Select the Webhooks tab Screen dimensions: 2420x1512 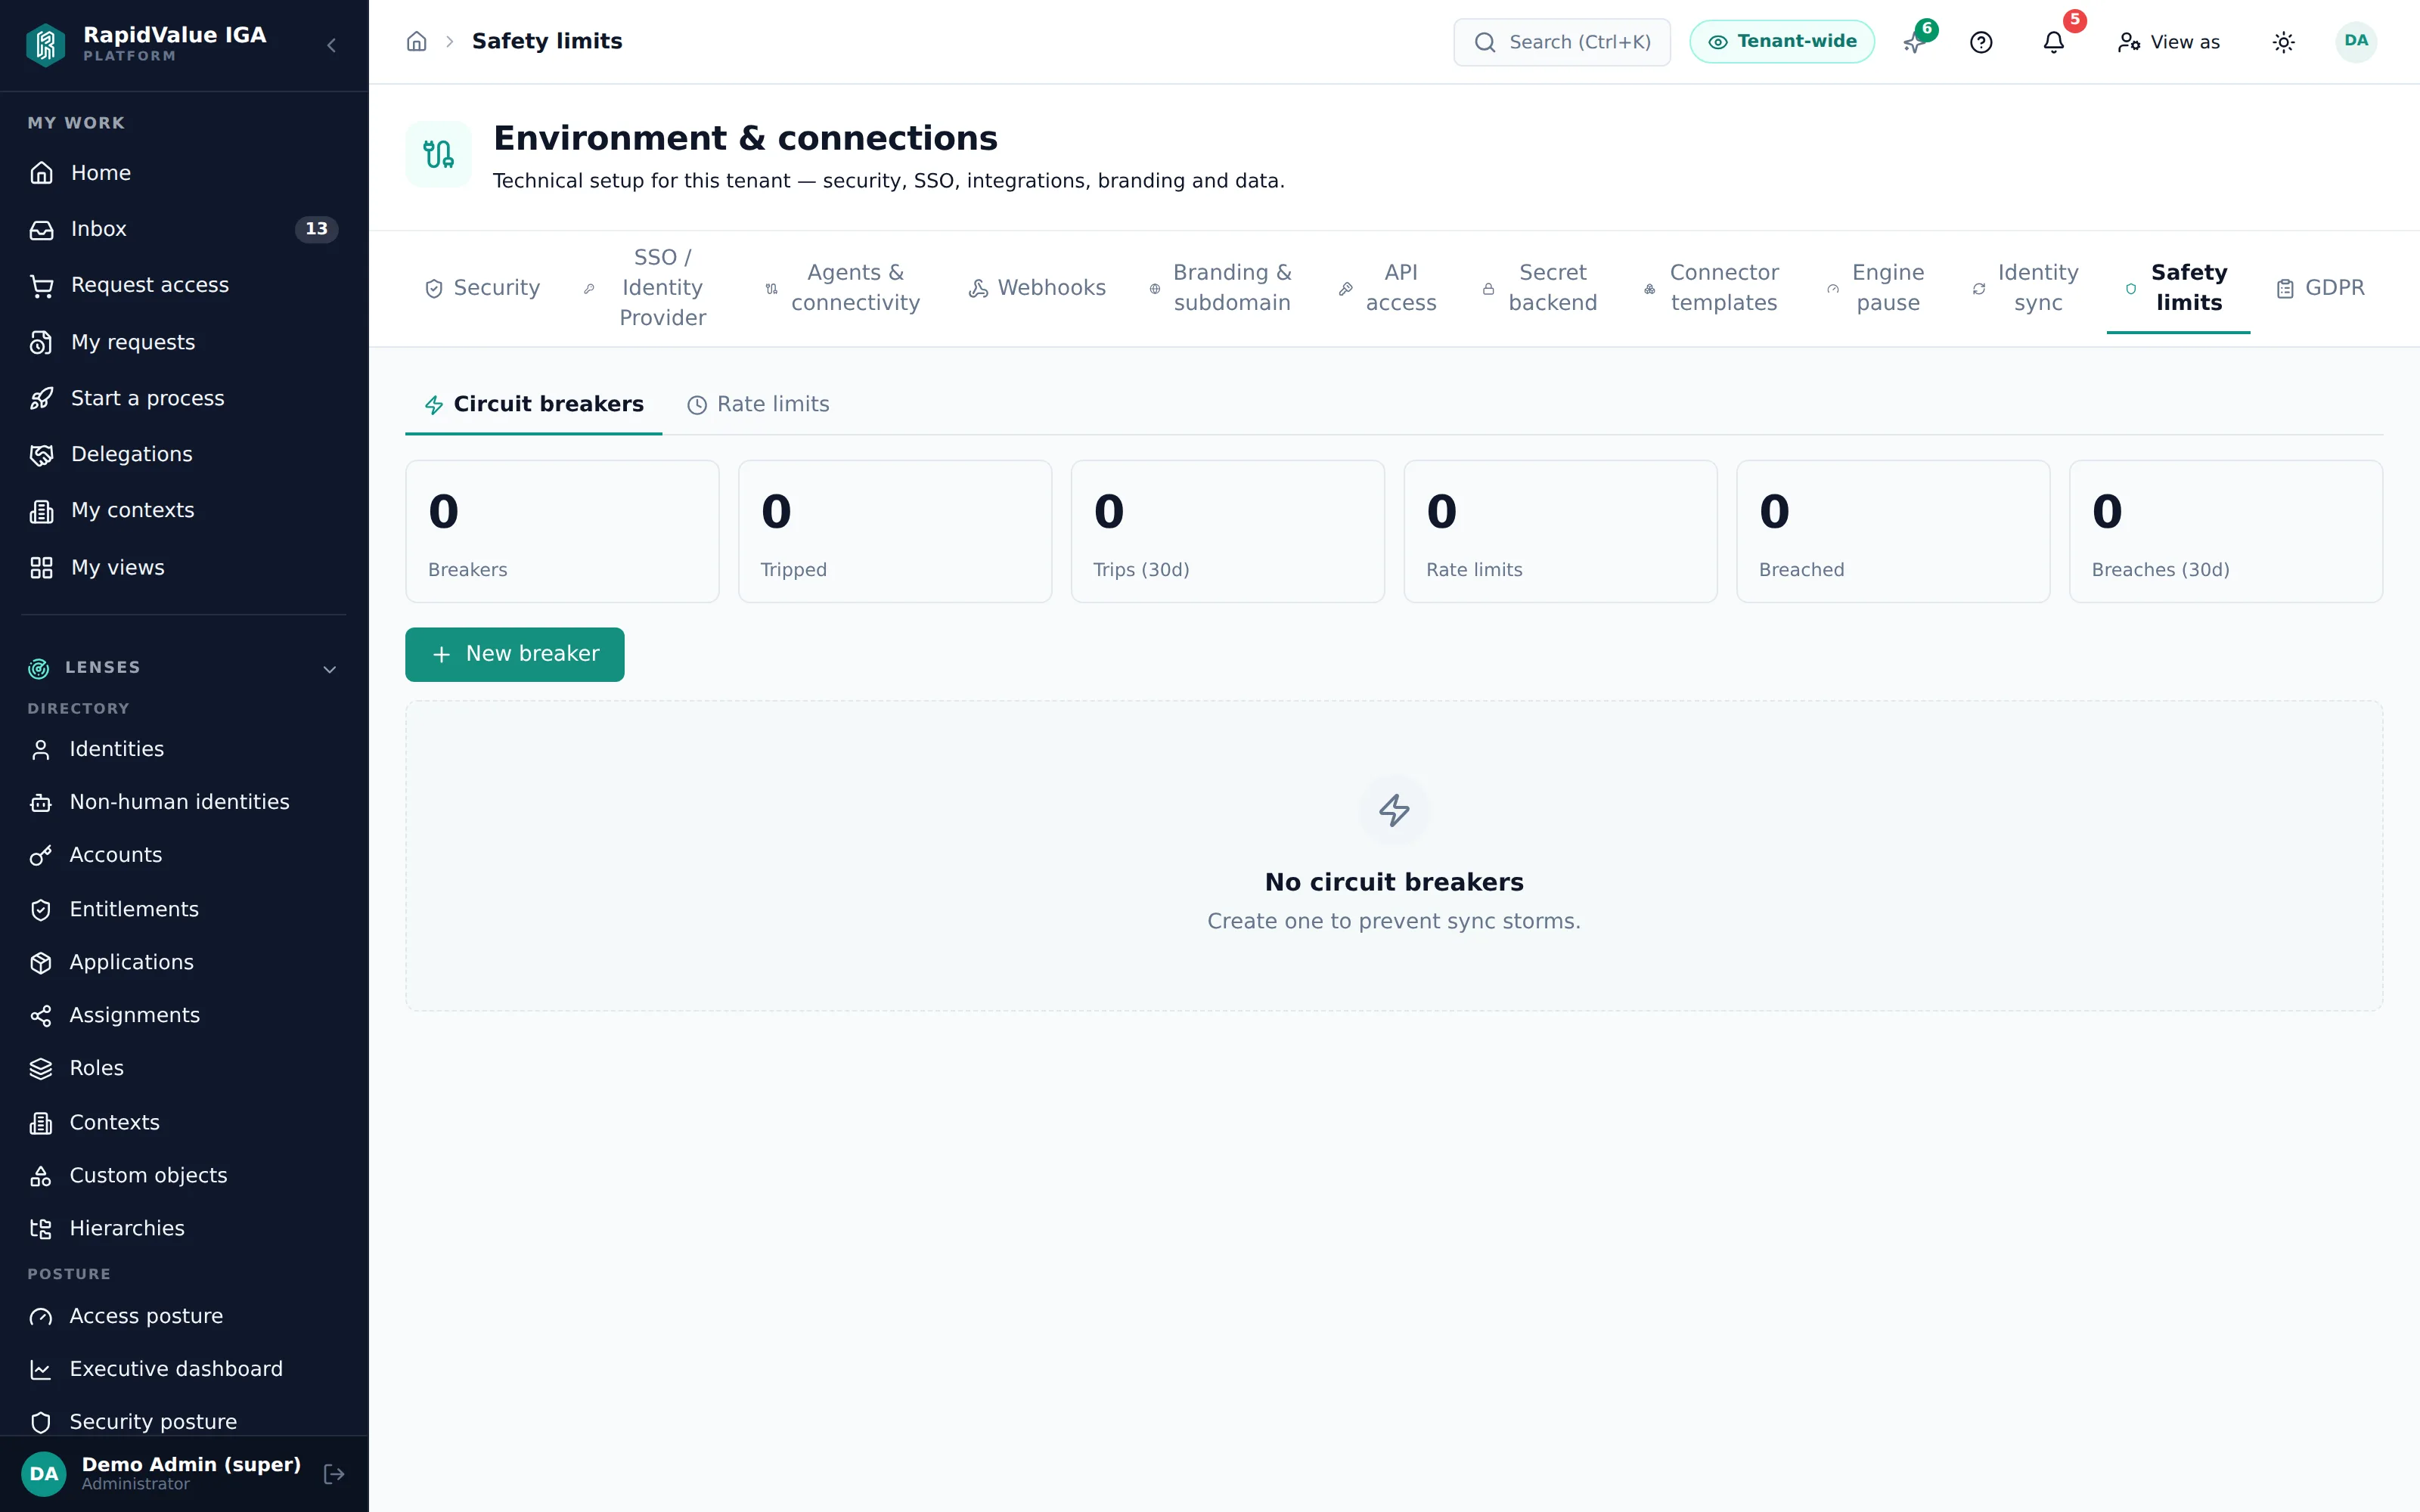(1037, 288)
